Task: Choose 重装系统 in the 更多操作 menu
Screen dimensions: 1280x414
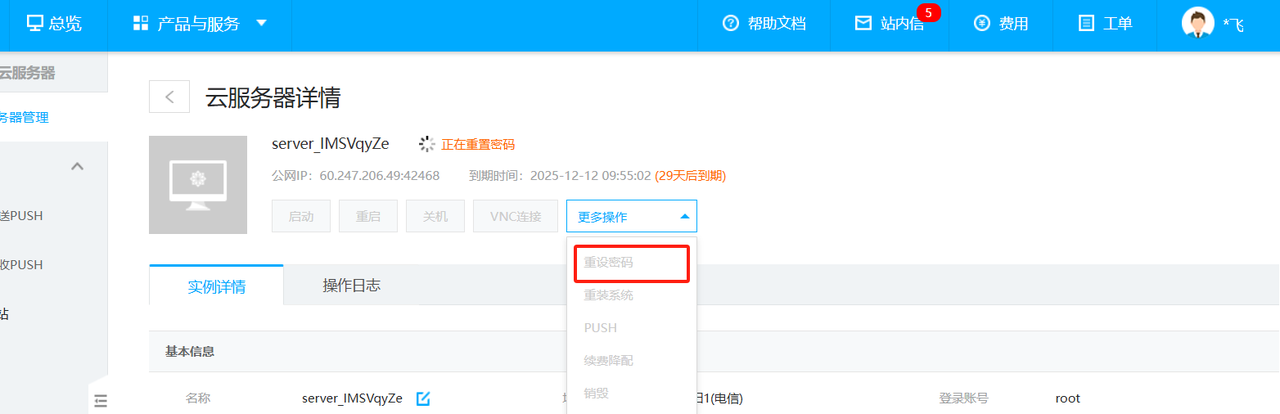Action: click(609, 295)
